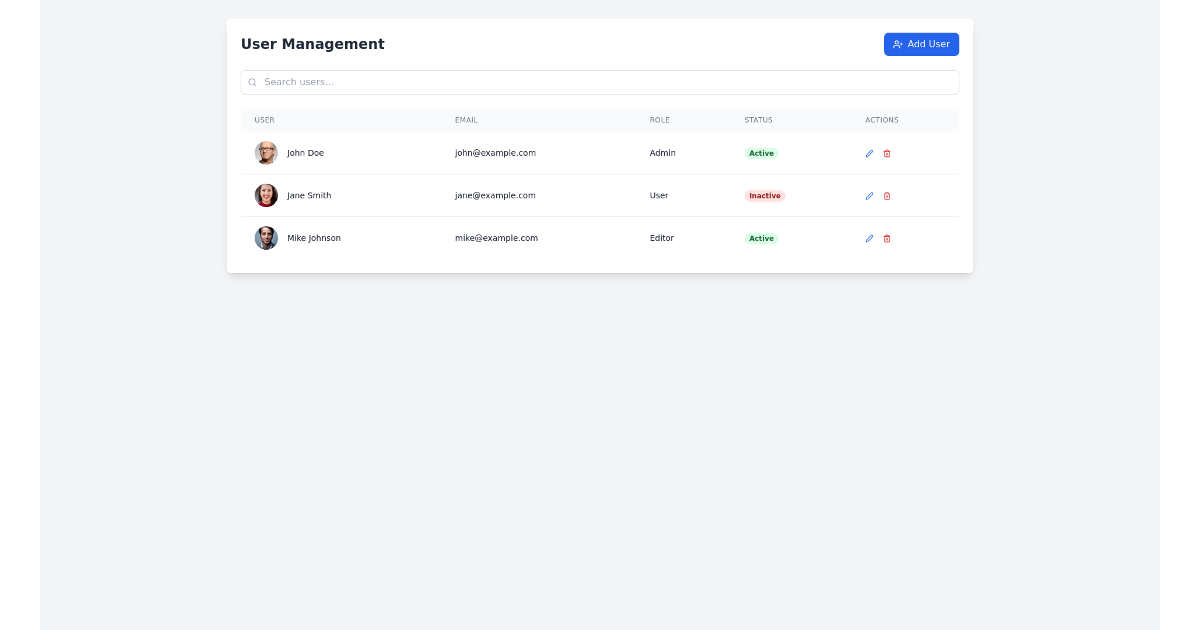Sort by the ROLE column header
Image resolution: width=1200 pixels, height=630 pixels.
[x=659, y=120]
